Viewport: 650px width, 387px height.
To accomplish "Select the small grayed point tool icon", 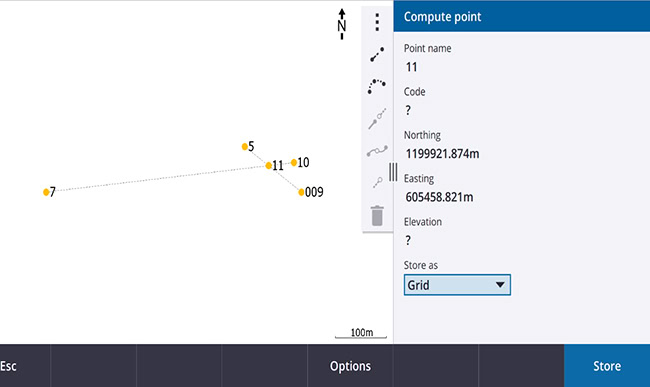I will click(377, 182).
